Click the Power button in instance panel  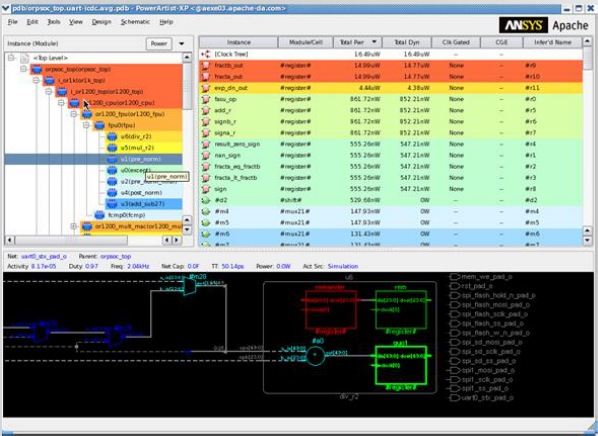(159, 43)
